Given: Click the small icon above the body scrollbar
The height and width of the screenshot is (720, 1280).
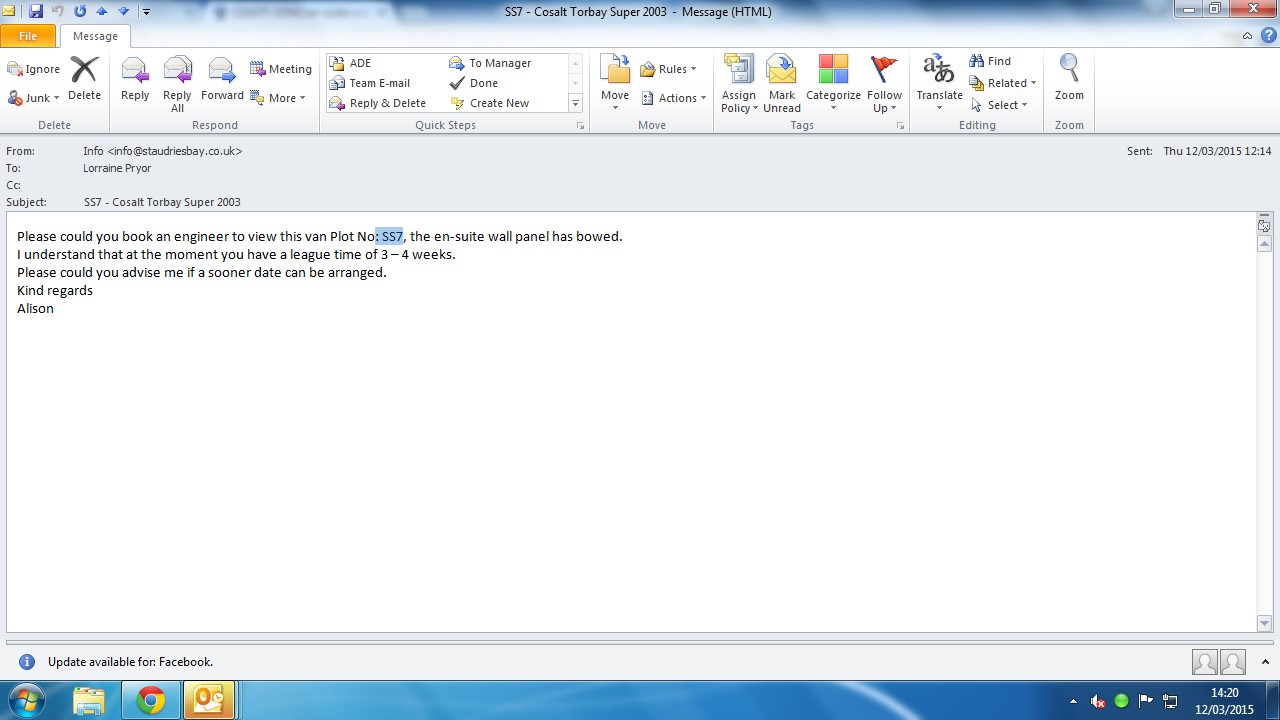Looking at the screenshot, I should pos(1265,226).
